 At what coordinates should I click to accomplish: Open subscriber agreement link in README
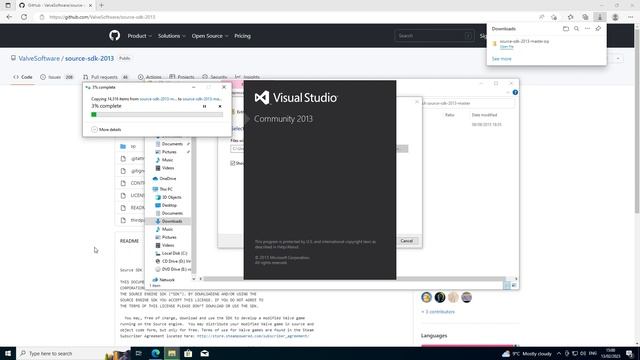253,336
